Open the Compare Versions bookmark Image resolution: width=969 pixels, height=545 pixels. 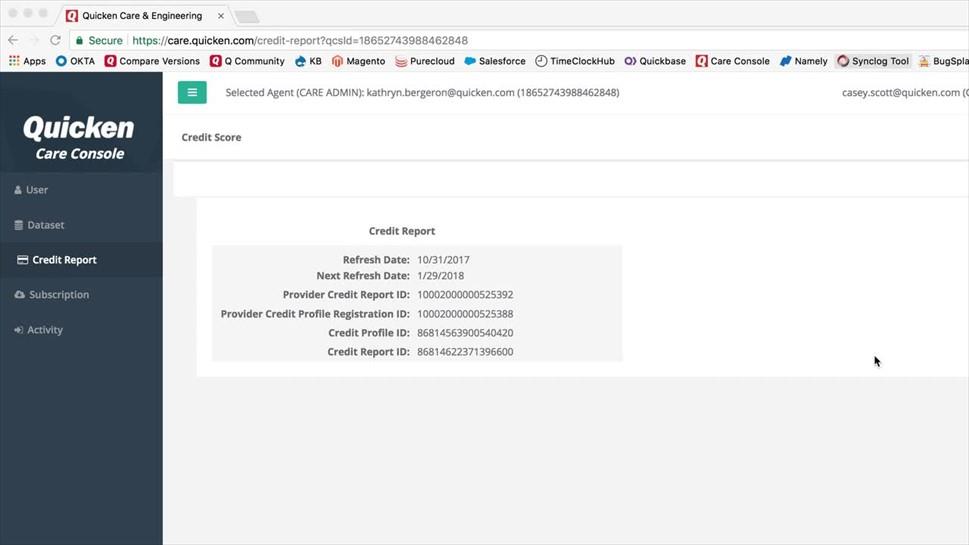[x=152, y=61]
